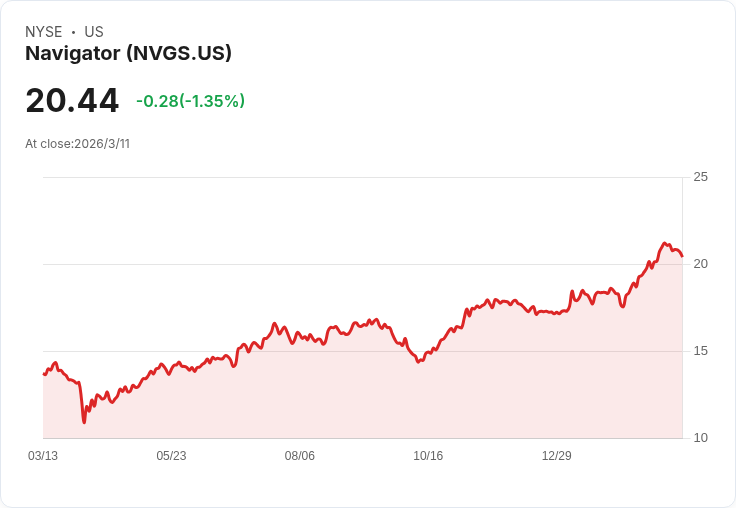This screenshot has width=736, height=508.
Task: Click the NYSE exchange label
Action: pyautogui.click(x=44, y=32)
